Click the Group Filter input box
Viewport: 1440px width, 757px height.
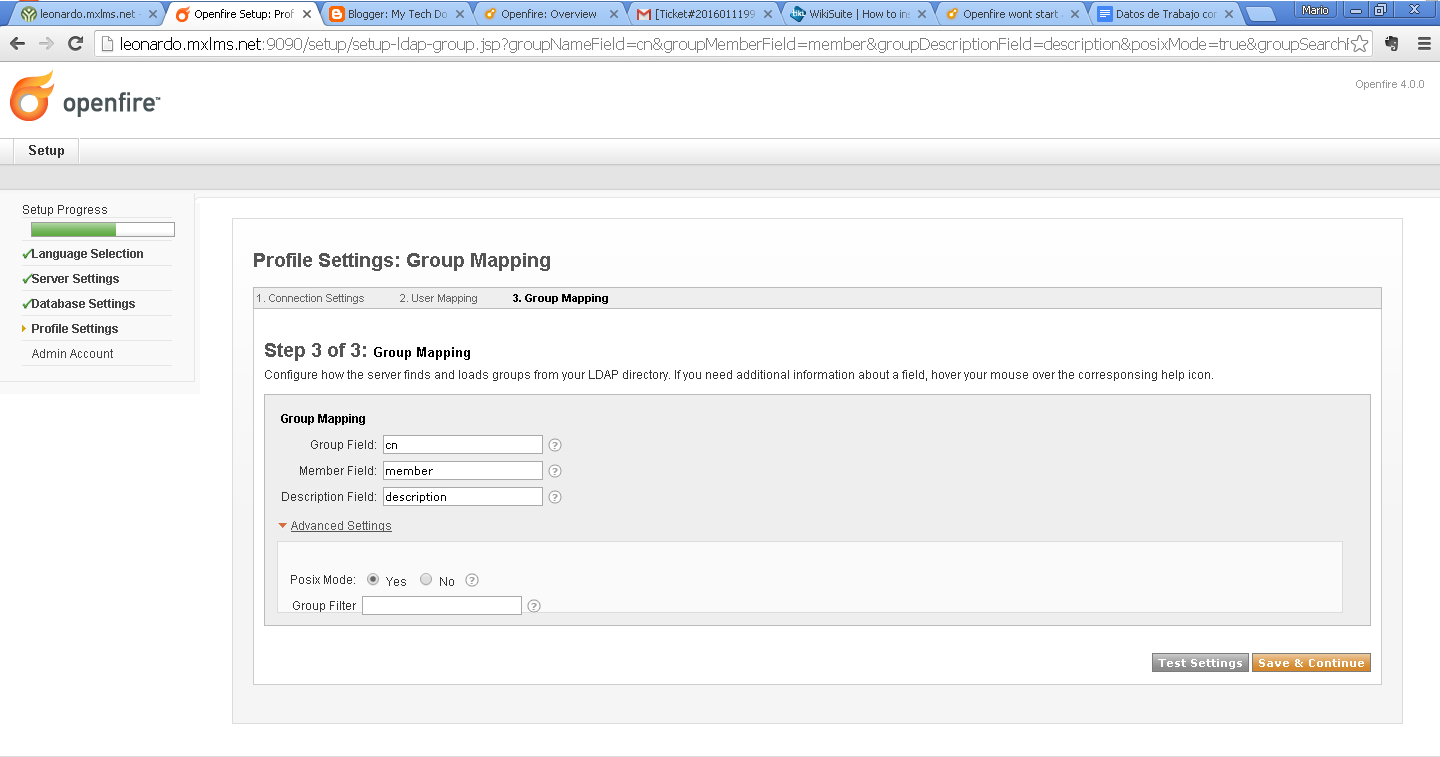(x=442, y=606)
